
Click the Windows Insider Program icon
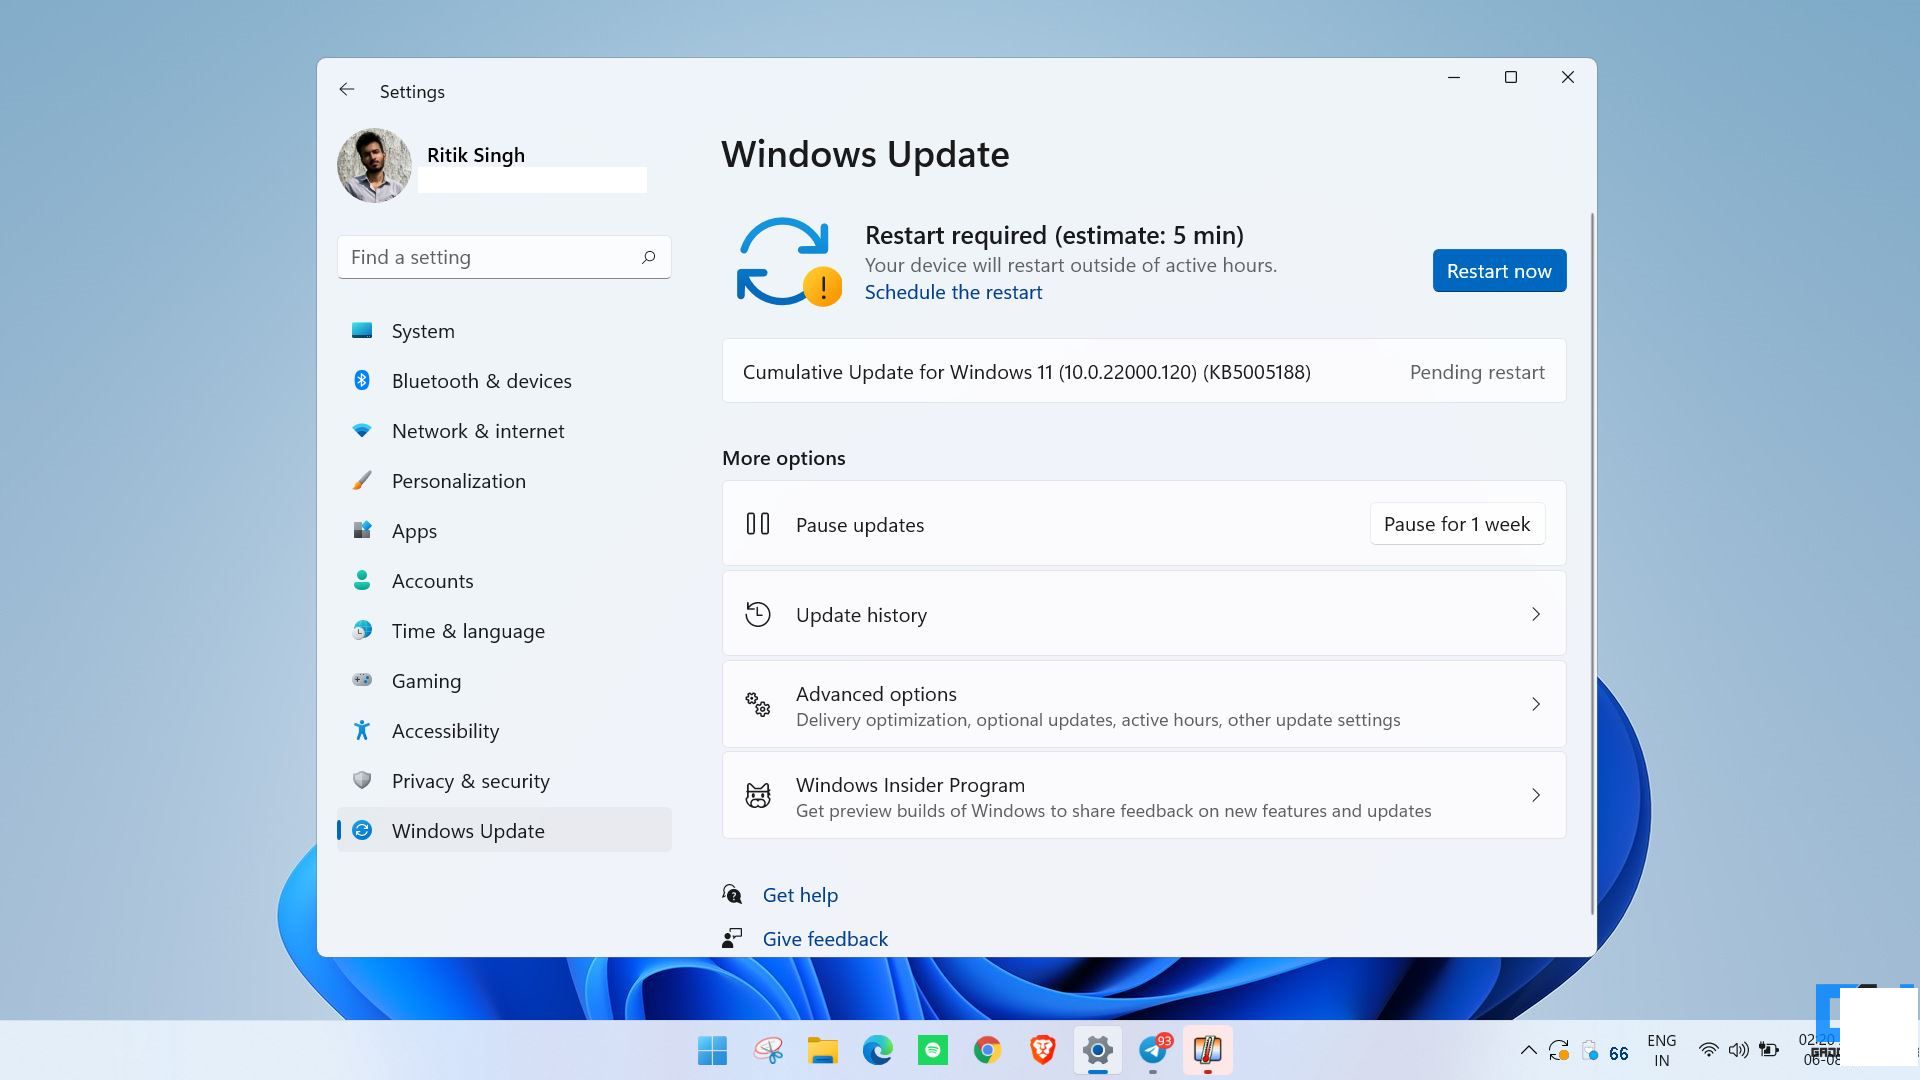(x=757, y=795)
